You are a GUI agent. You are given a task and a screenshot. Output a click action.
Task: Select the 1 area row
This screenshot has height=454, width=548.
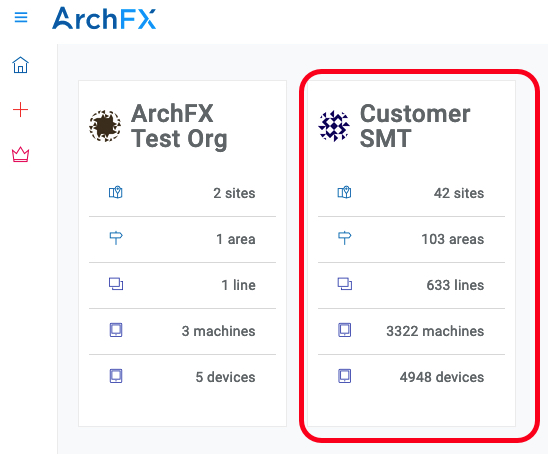pos(182,239)
